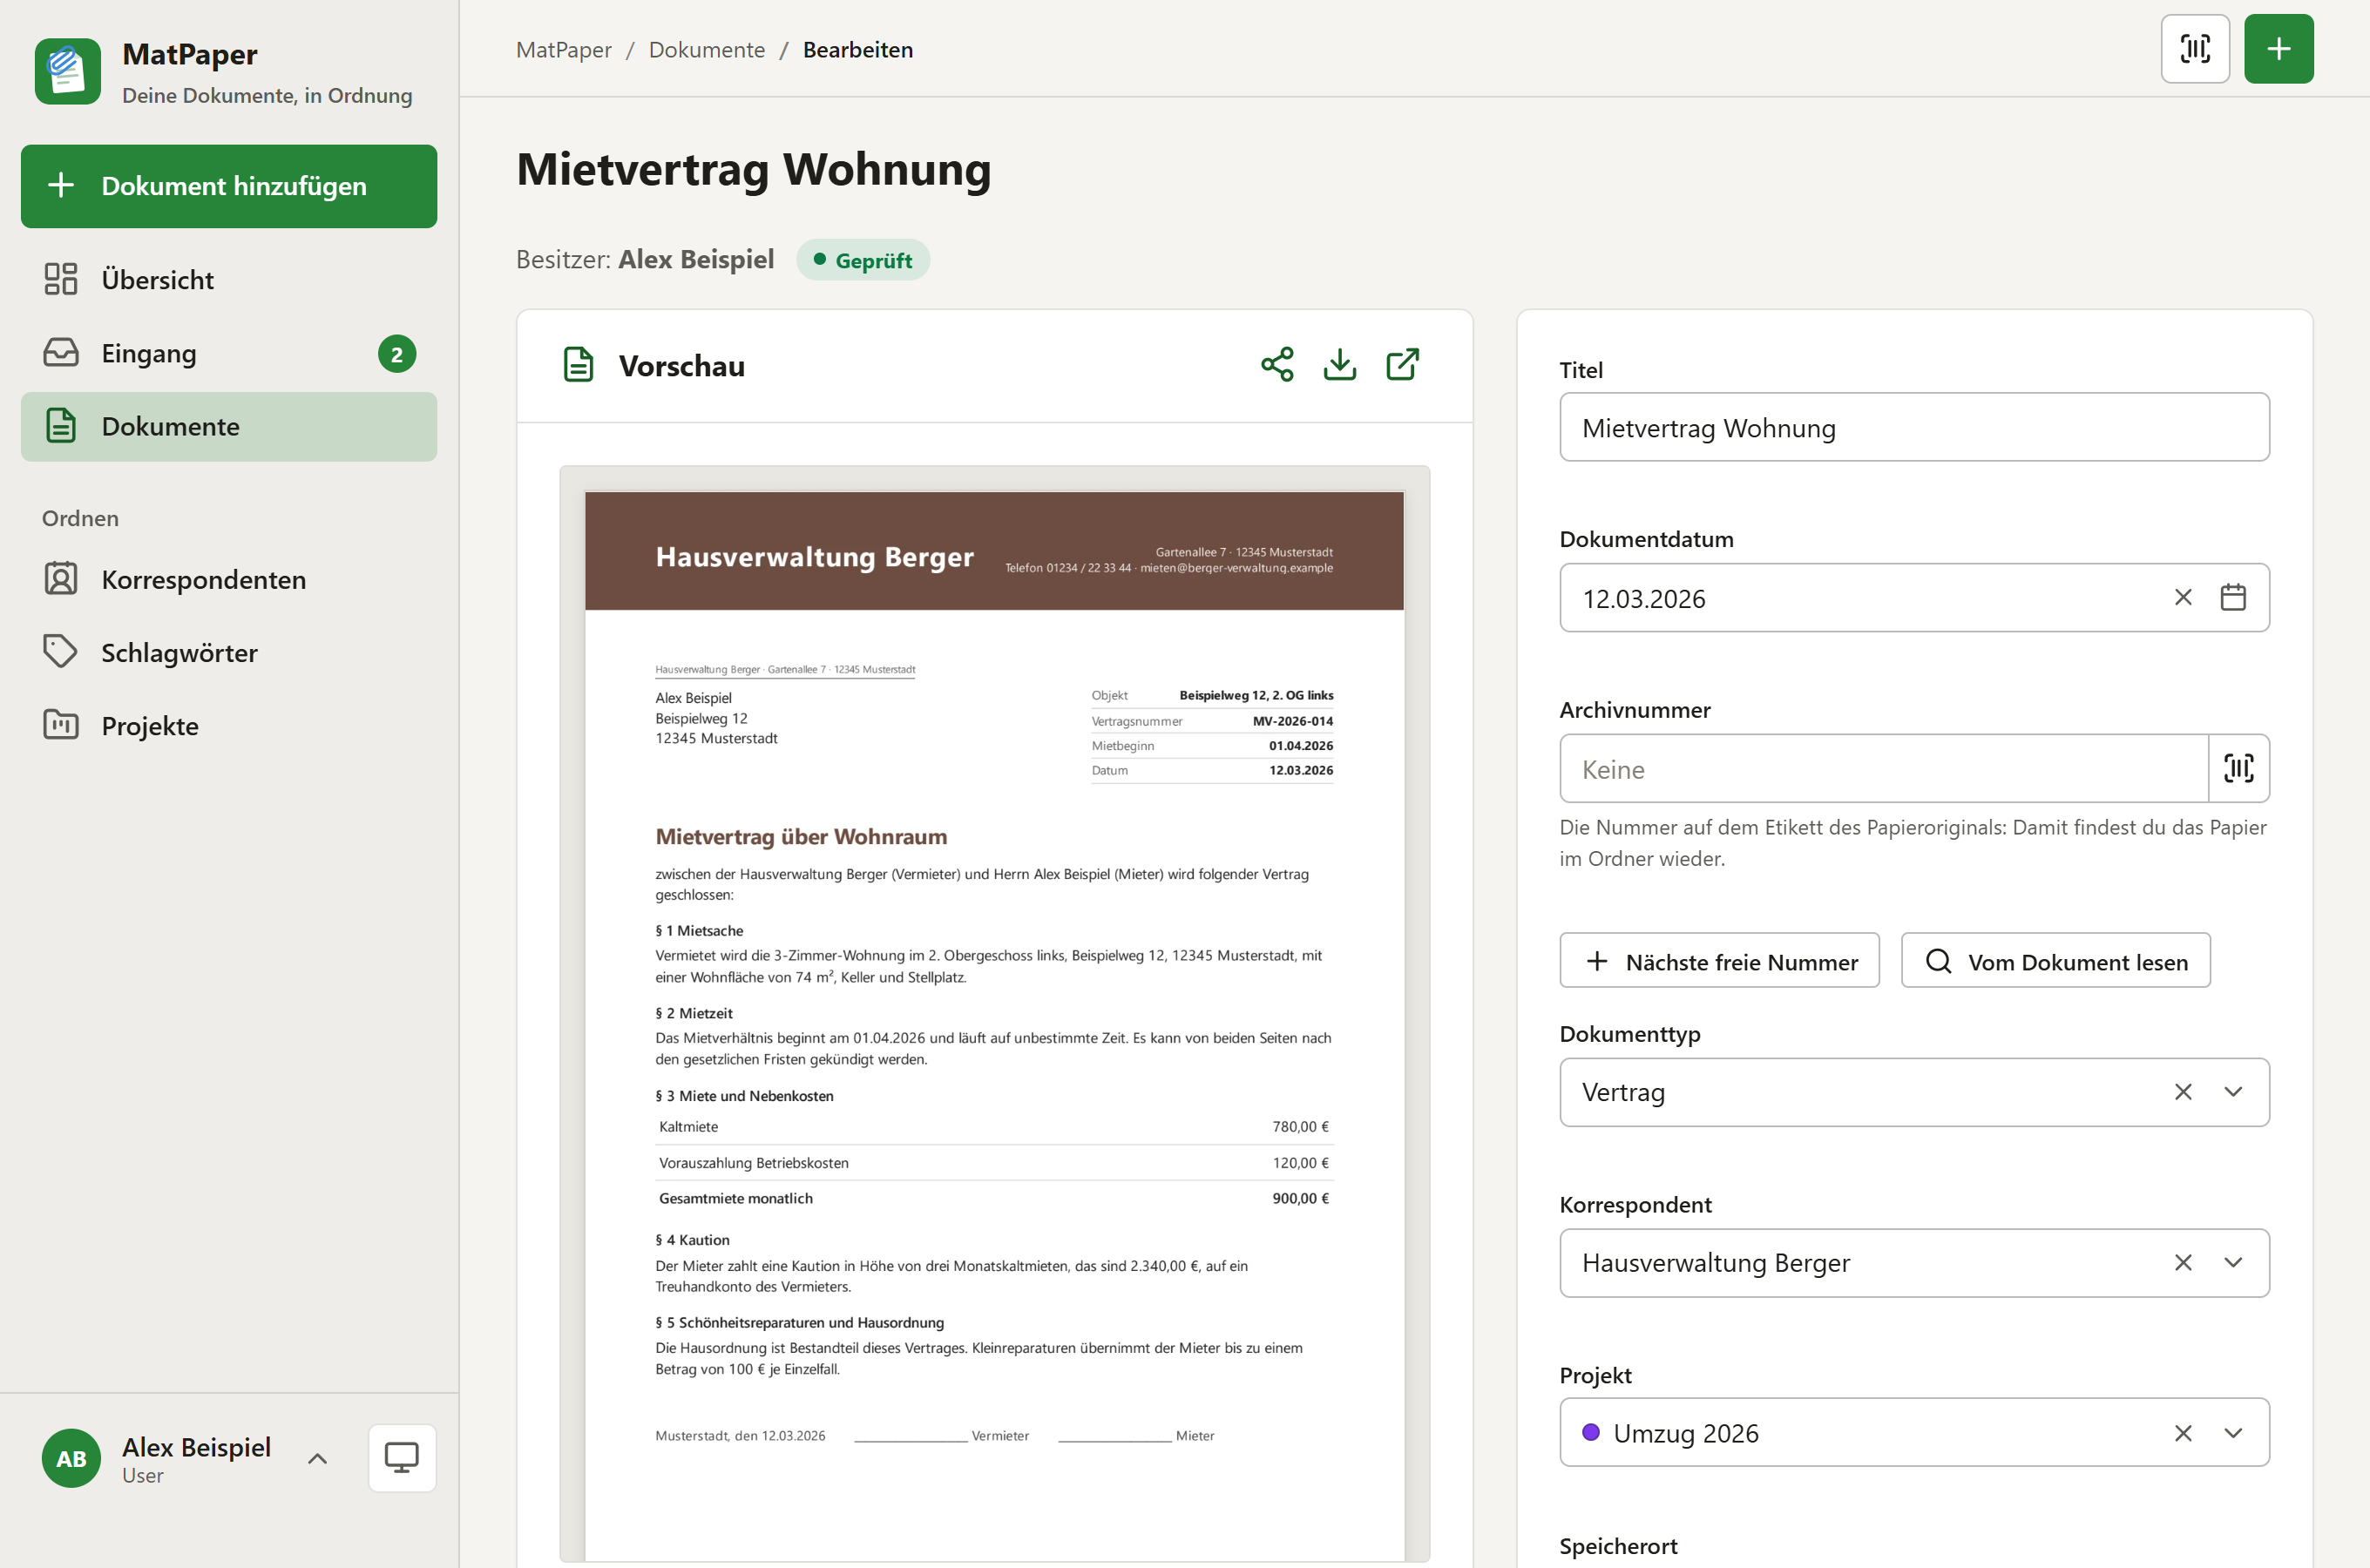The height and width of the screenshot is (1568, 2370).
Task: Clear the Dokumenttyp Vertrag selection
Action: point(2183,1092)
